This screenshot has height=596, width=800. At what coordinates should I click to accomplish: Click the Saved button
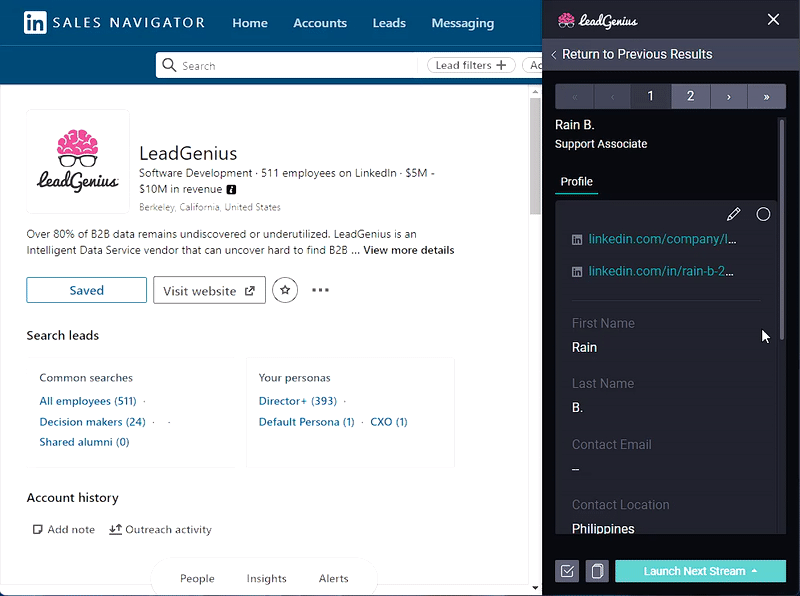point(87,290)
